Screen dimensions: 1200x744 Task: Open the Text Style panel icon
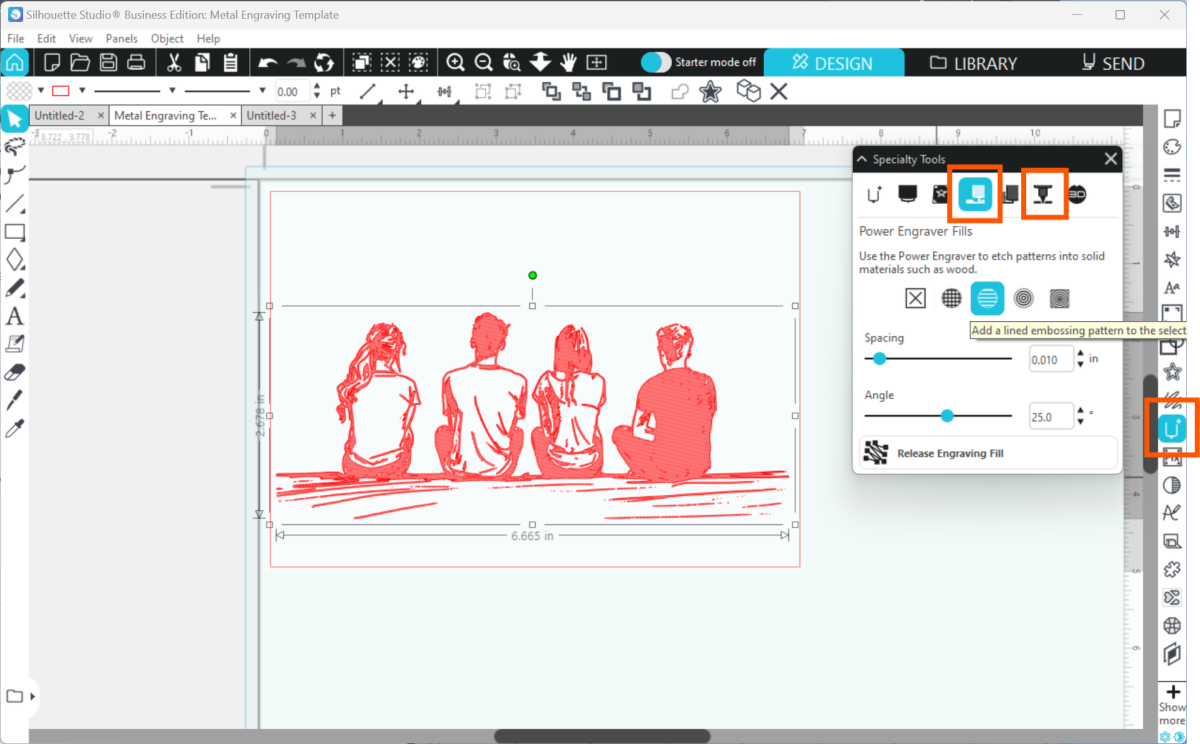pyautogui.click(x=1172, y=288)
